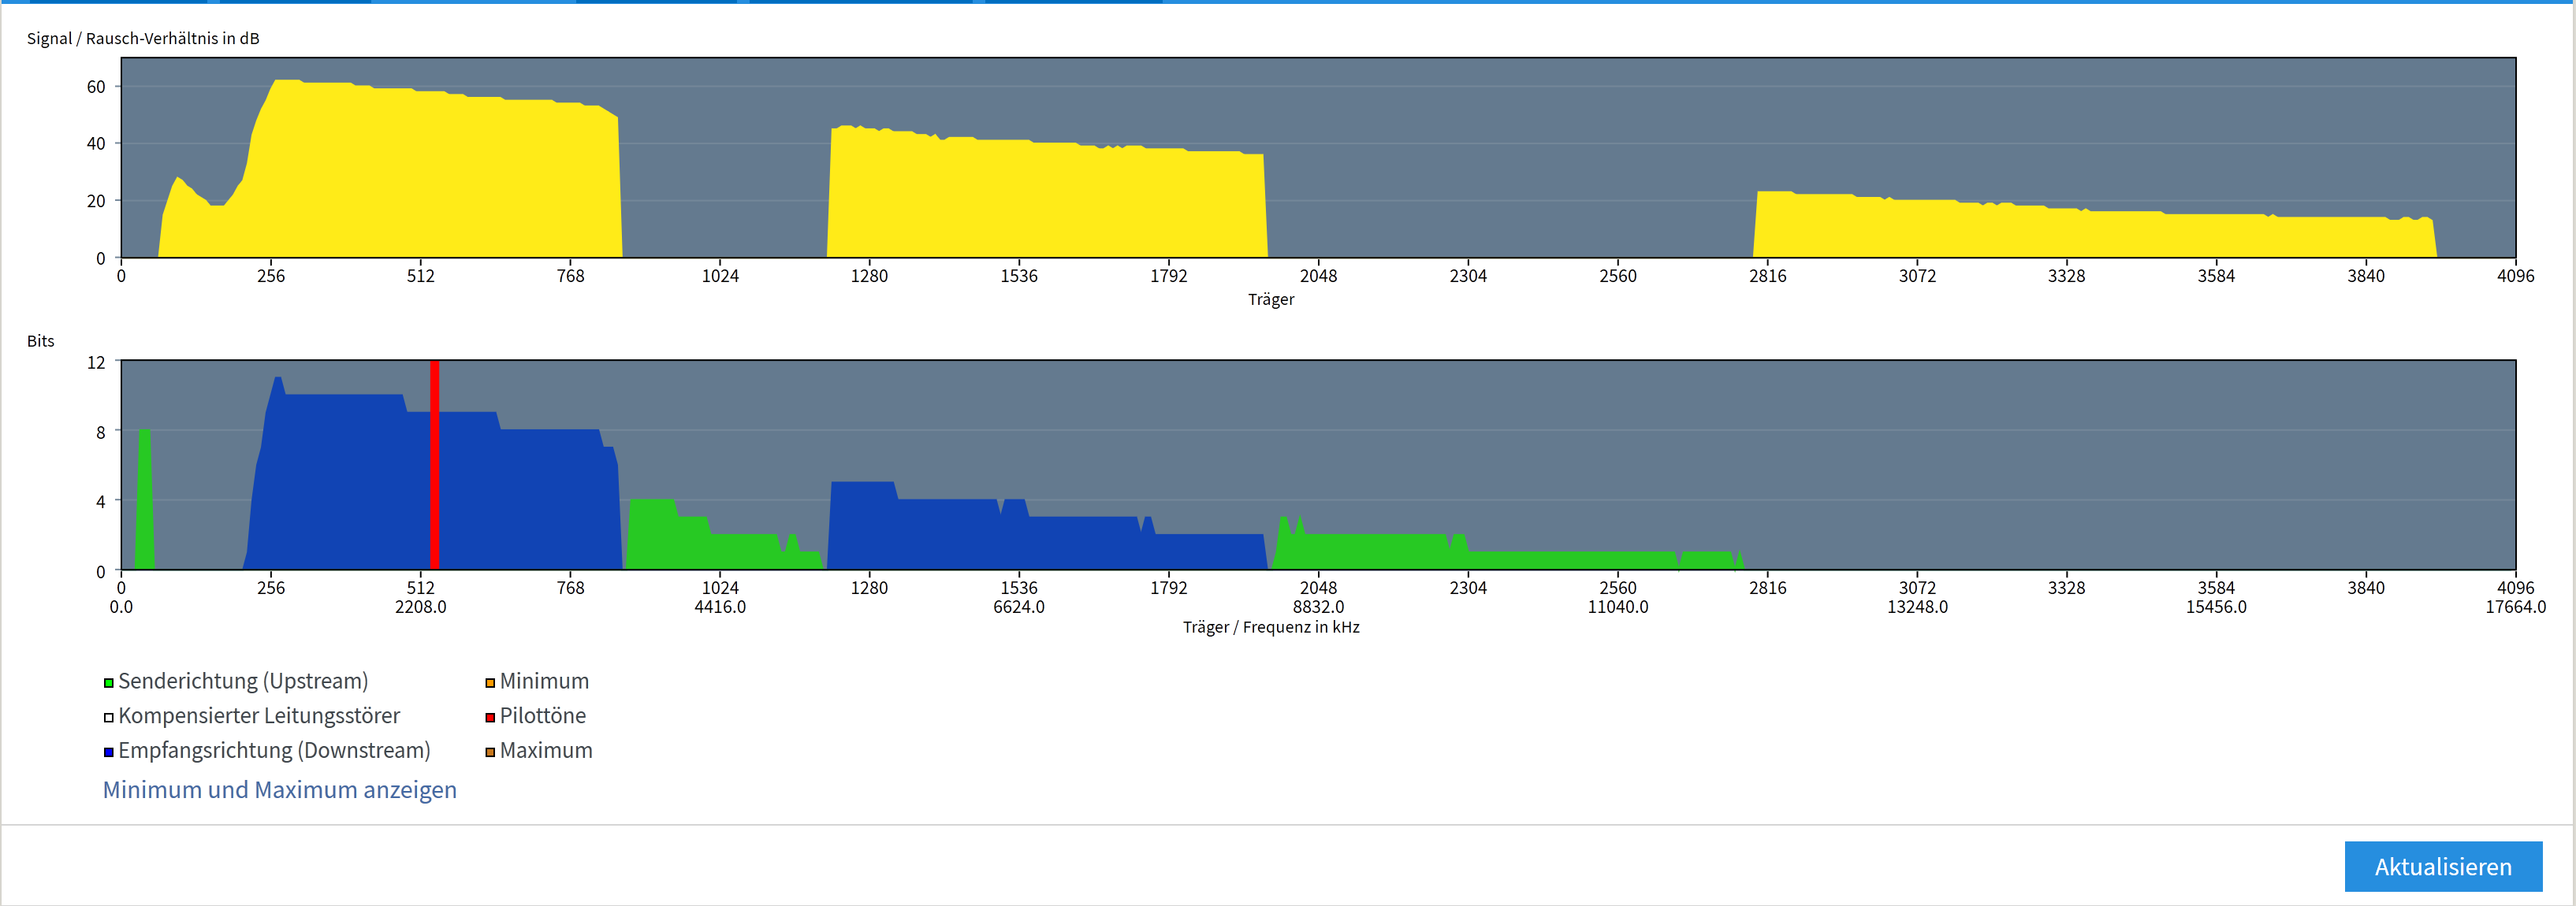
Task: Click the white Kompensierter Leitungsstörer legend swatch
Action: click(x=108, y=717)
